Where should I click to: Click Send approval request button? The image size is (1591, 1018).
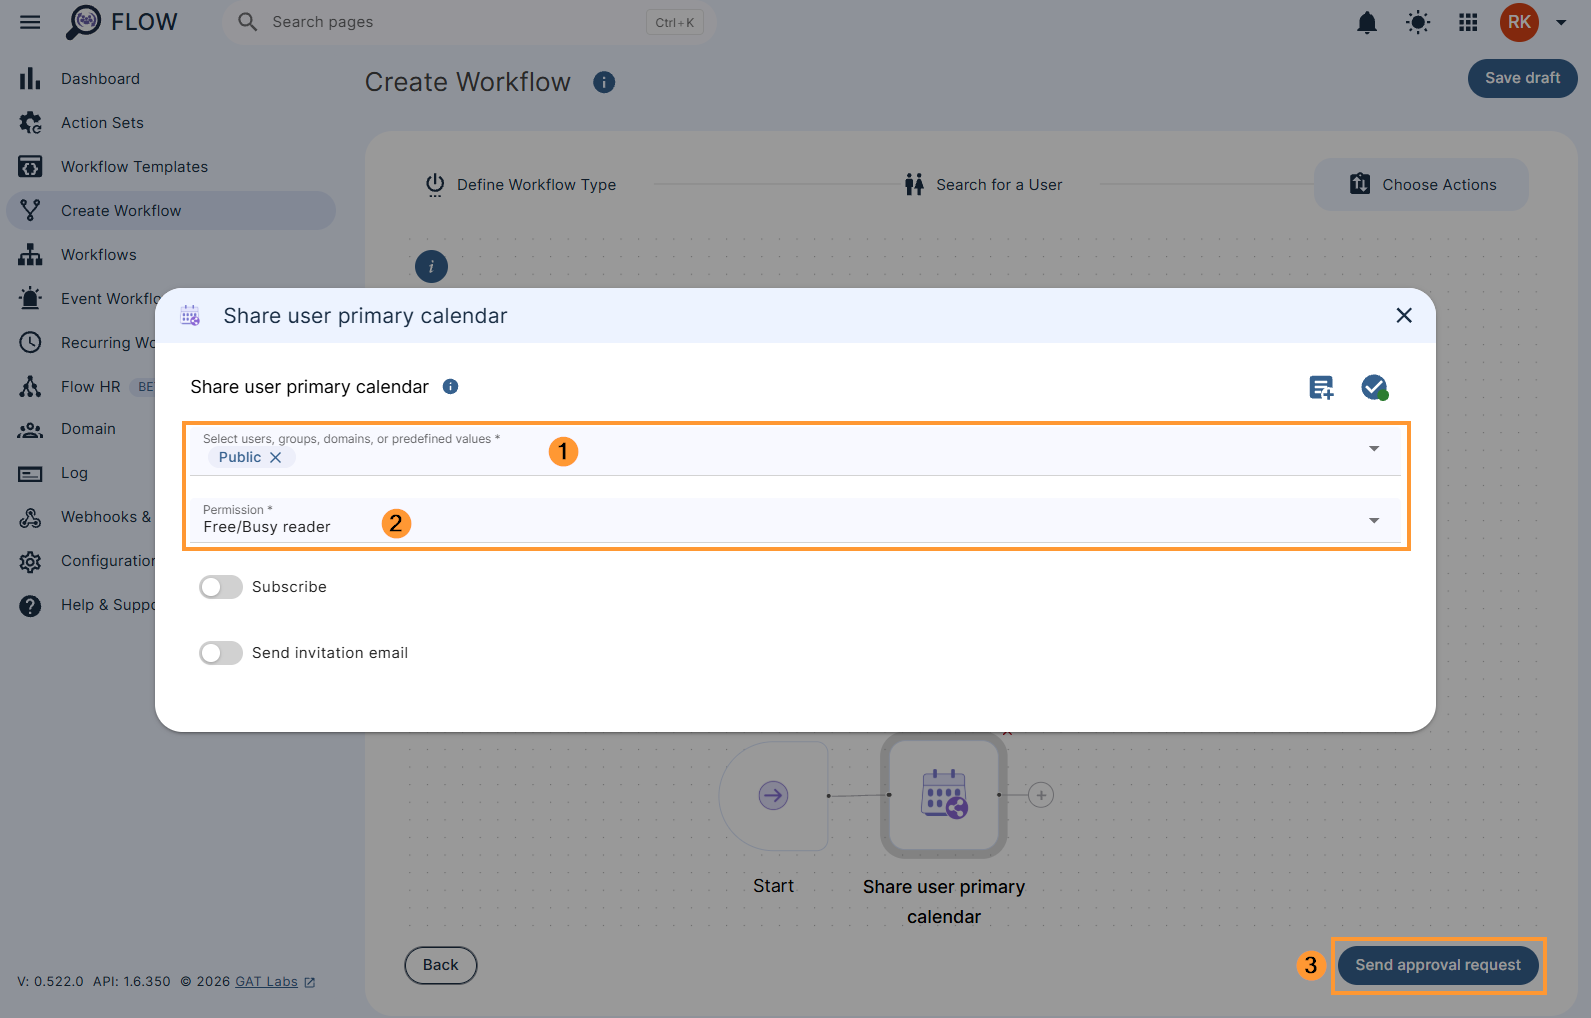[x=1438, y=965]
